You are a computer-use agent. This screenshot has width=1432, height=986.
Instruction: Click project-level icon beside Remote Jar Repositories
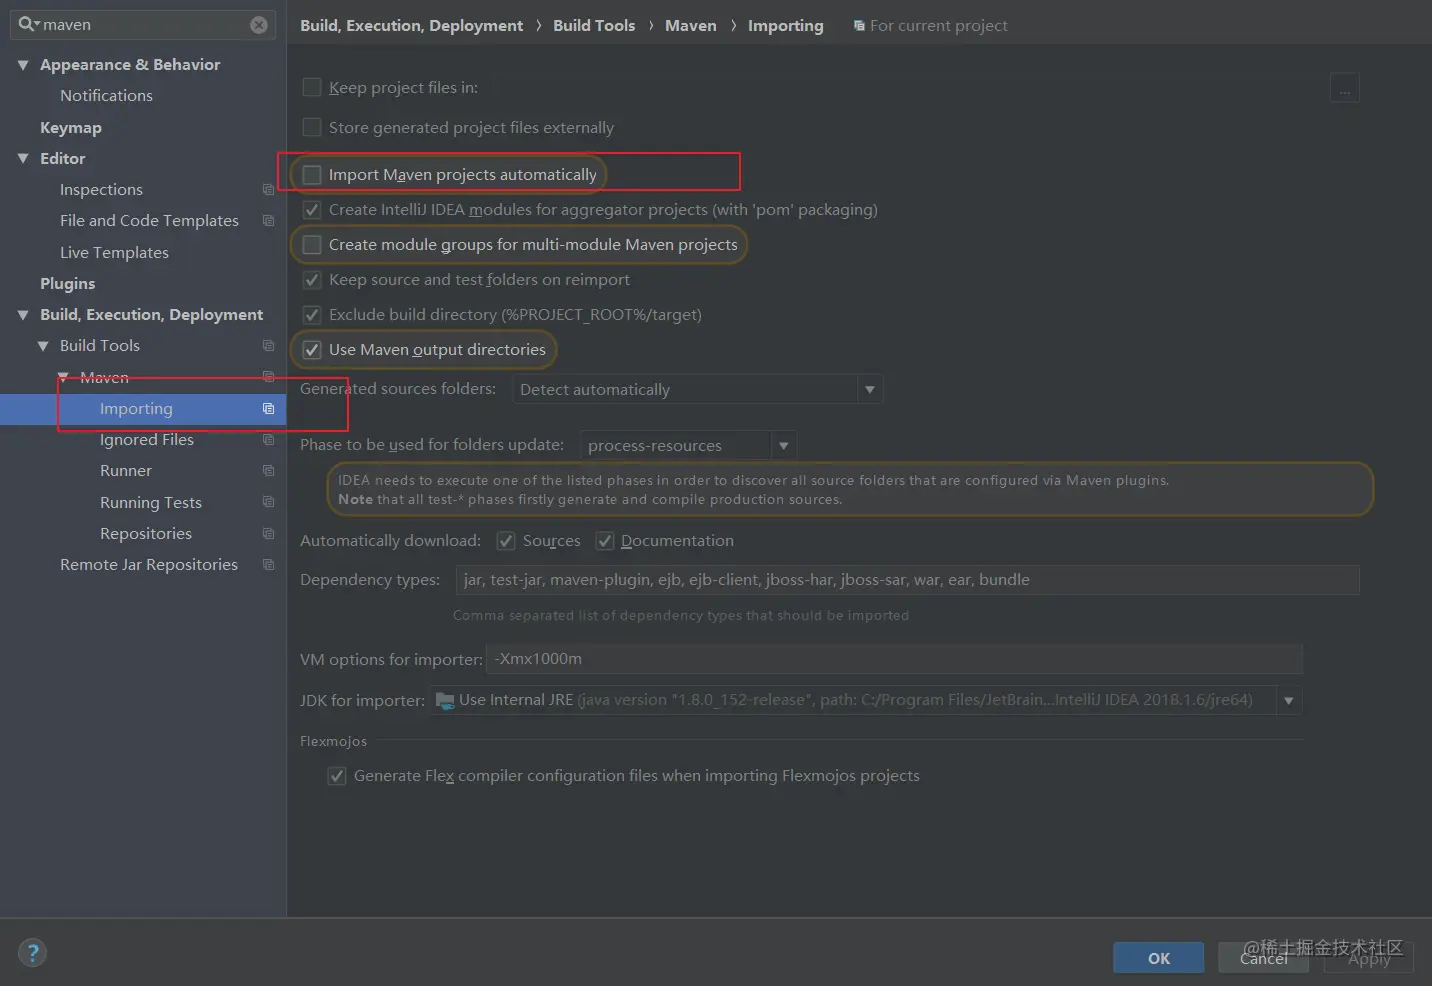(x=268, y=565)
